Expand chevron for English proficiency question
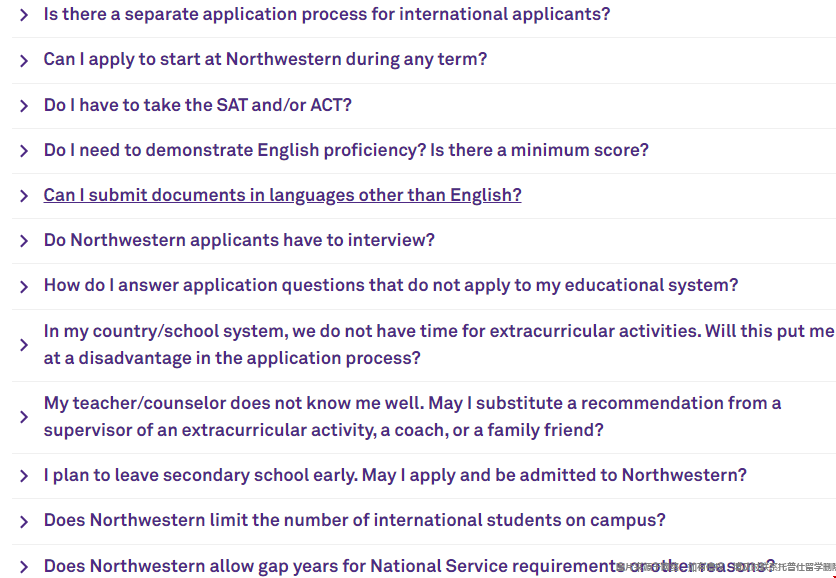 [x=23, y=151]
